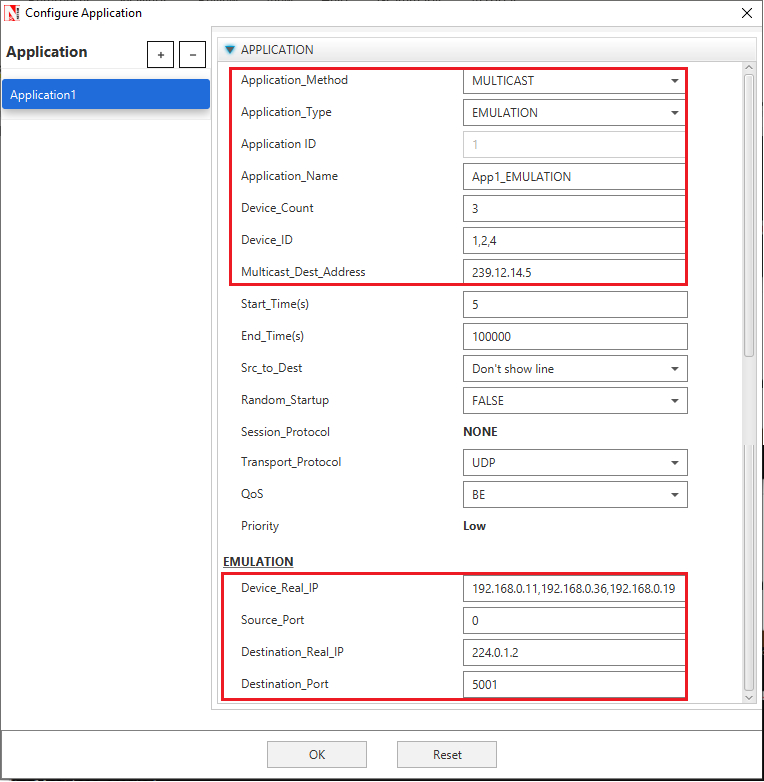Select Application1 in the application list
Viewport: 764px width, 782px height.
point(105,95)
